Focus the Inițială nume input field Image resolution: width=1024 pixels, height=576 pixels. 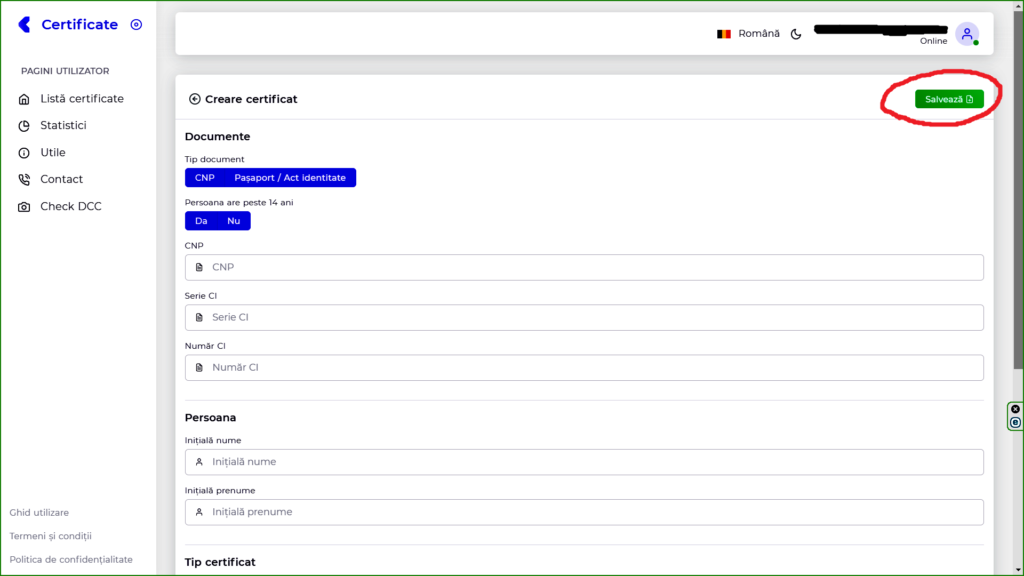pyautogui.click(x=584, y=462)
